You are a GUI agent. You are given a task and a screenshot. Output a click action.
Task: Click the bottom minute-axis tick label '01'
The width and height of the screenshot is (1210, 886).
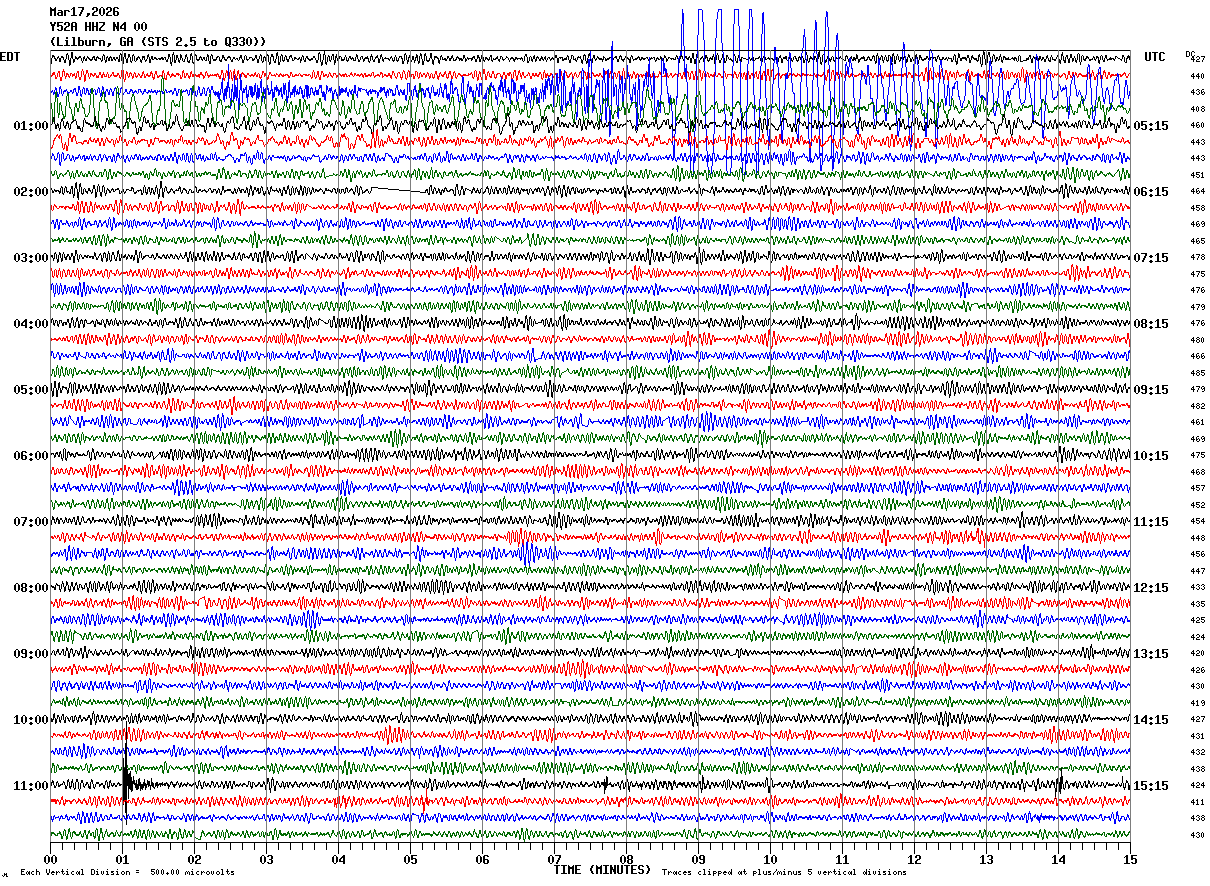[x=122, y=859]
